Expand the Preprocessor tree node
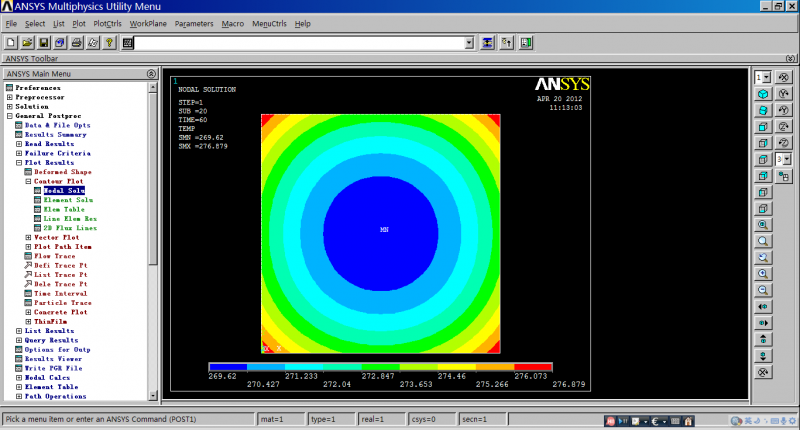The width and height of the screenshot is (800, 430). (10, 97)
